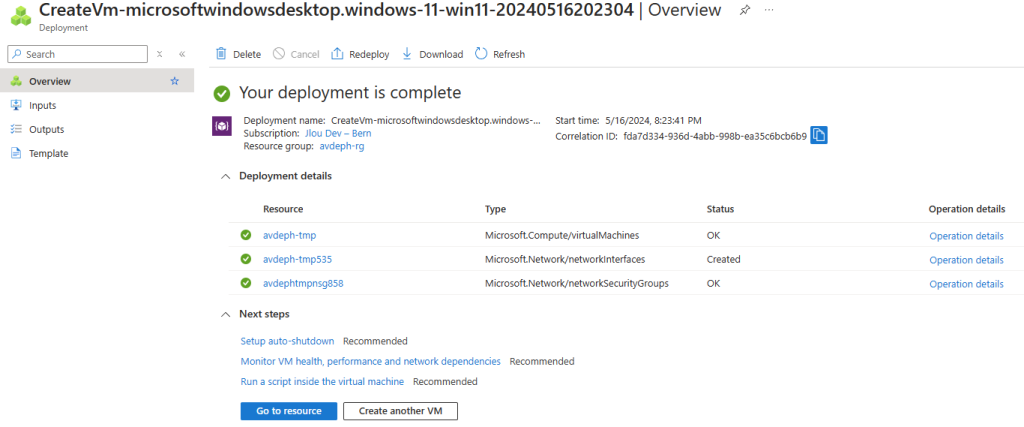Click the Download arrow icon
The height and width of the screenshot is (427, 1024).
(x=407, y=54)
